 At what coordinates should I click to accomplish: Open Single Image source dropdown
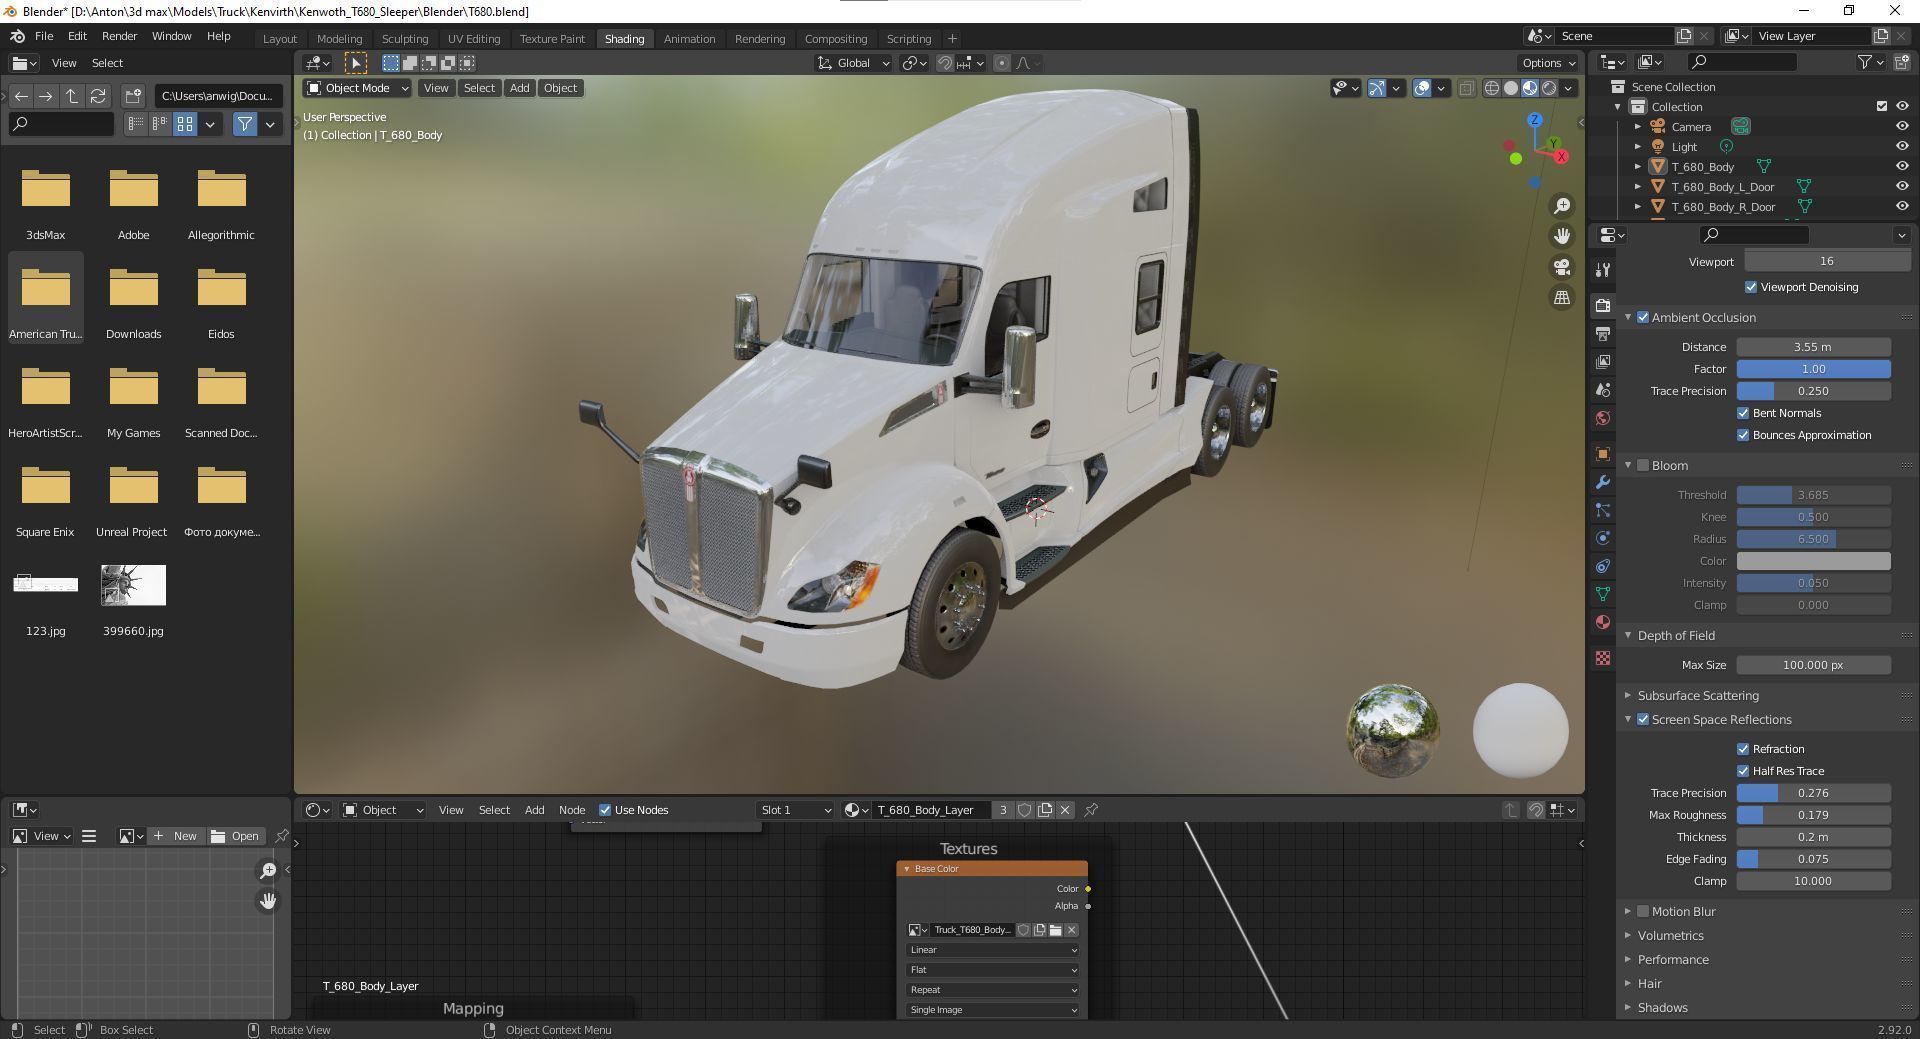pyautogui.click(x=992, y=1010)
